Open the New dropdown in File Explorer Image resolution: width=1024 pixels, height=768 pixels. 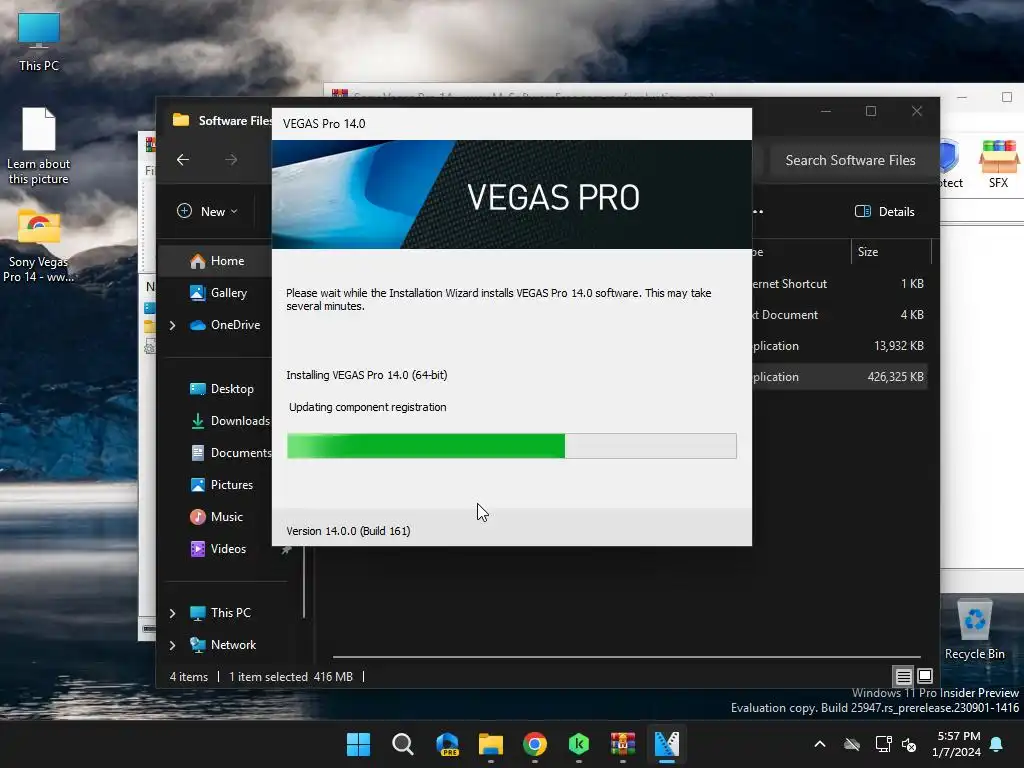(x=208, y=211)
